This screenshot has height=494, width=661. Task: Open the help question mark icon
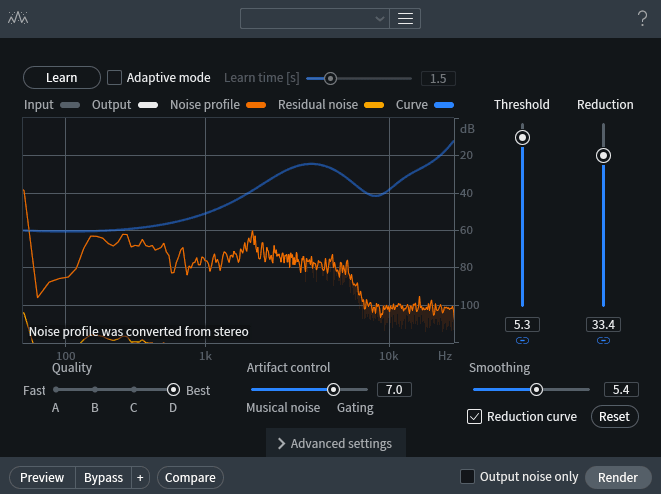click(642, 19)
